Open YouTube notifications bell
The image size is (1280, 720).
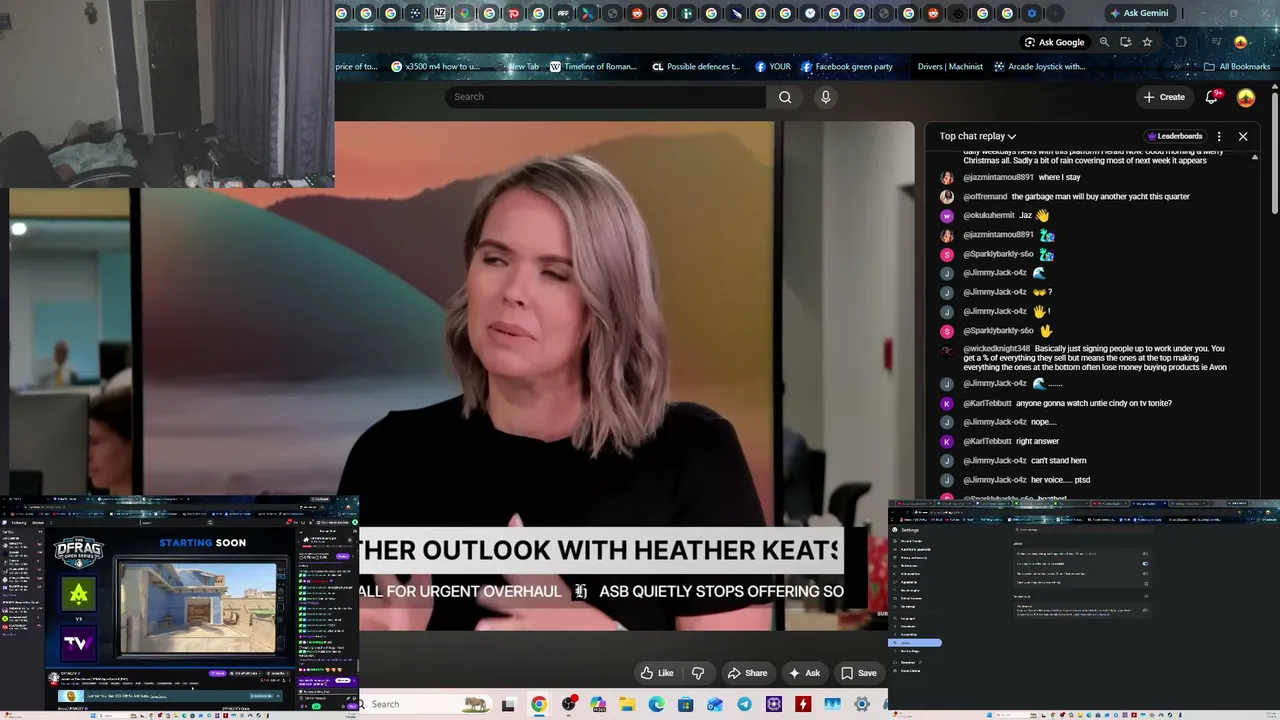point(1212,97)
